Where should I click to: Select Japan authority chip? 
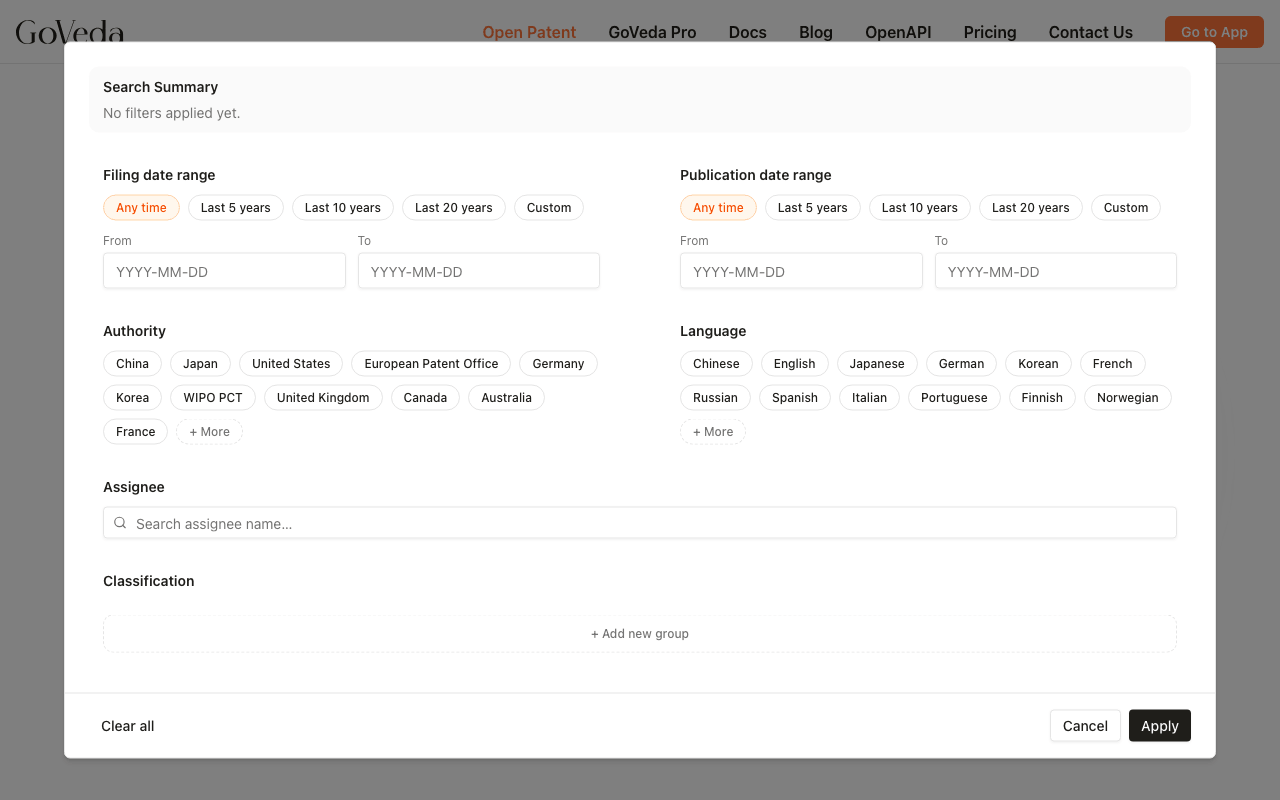coord(200,364)
